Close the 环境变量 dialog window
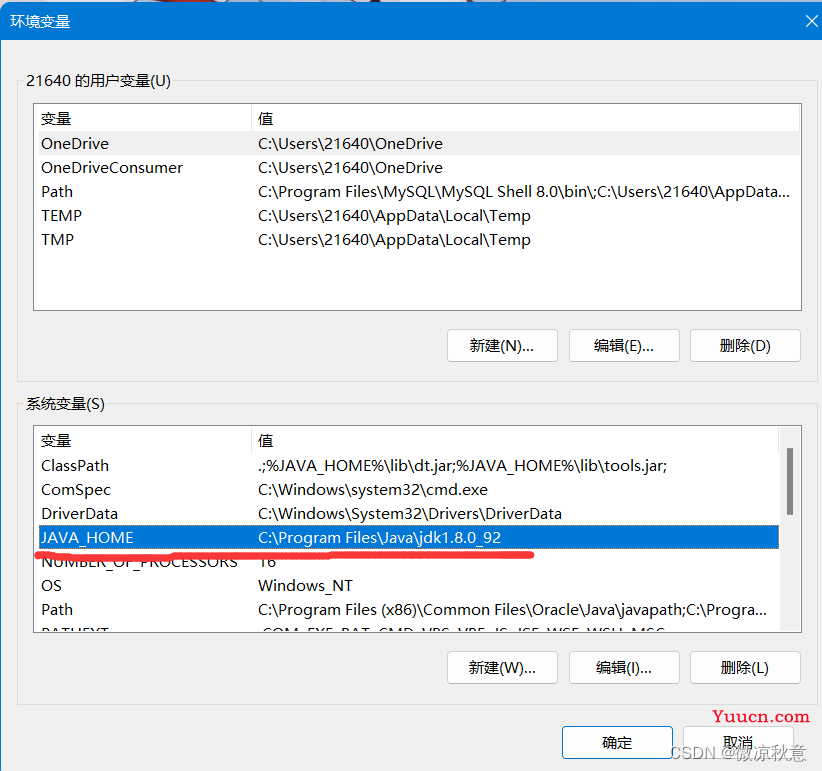The width and height of the screenshot is (822, 771). pyautogui.click(x=811, y=21)
